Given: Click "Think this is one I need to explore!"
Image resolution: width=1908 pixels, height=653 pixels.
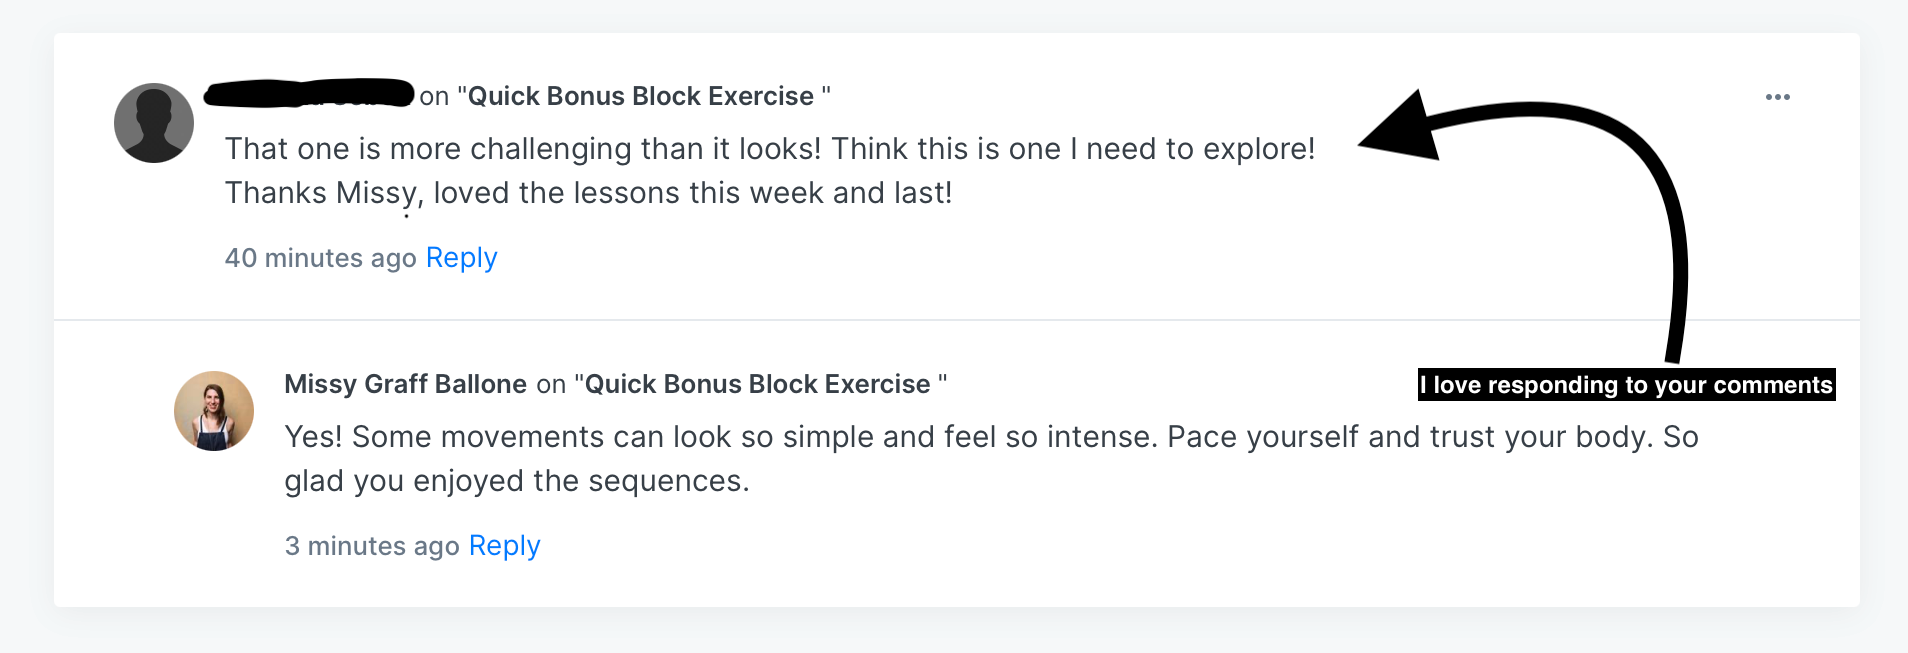Looking at the screenshot, I should pos(1073,149).
